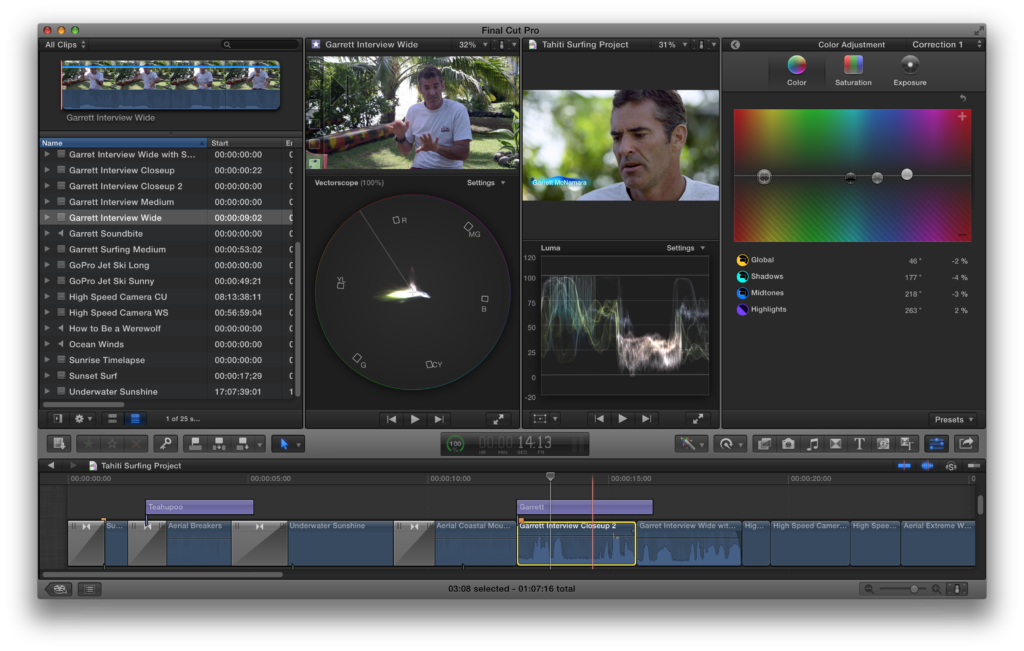Open browser action gear menu

point(83,419)
